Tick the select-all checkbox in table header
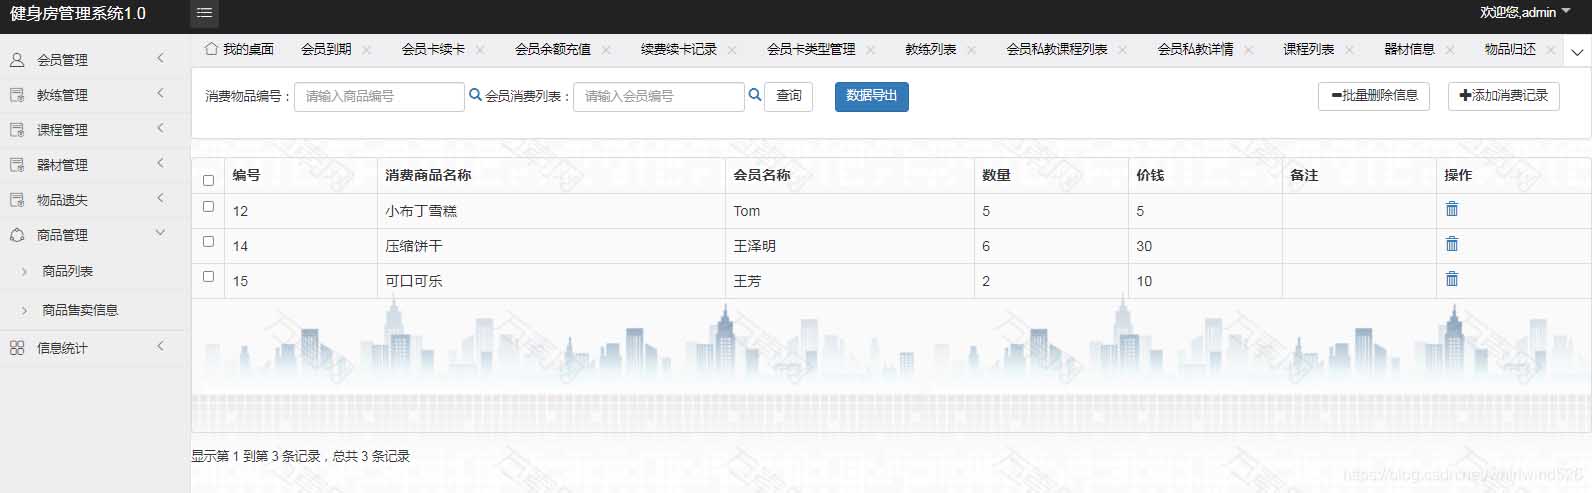The image size is (1592, 493). click(x=208, y=180)
